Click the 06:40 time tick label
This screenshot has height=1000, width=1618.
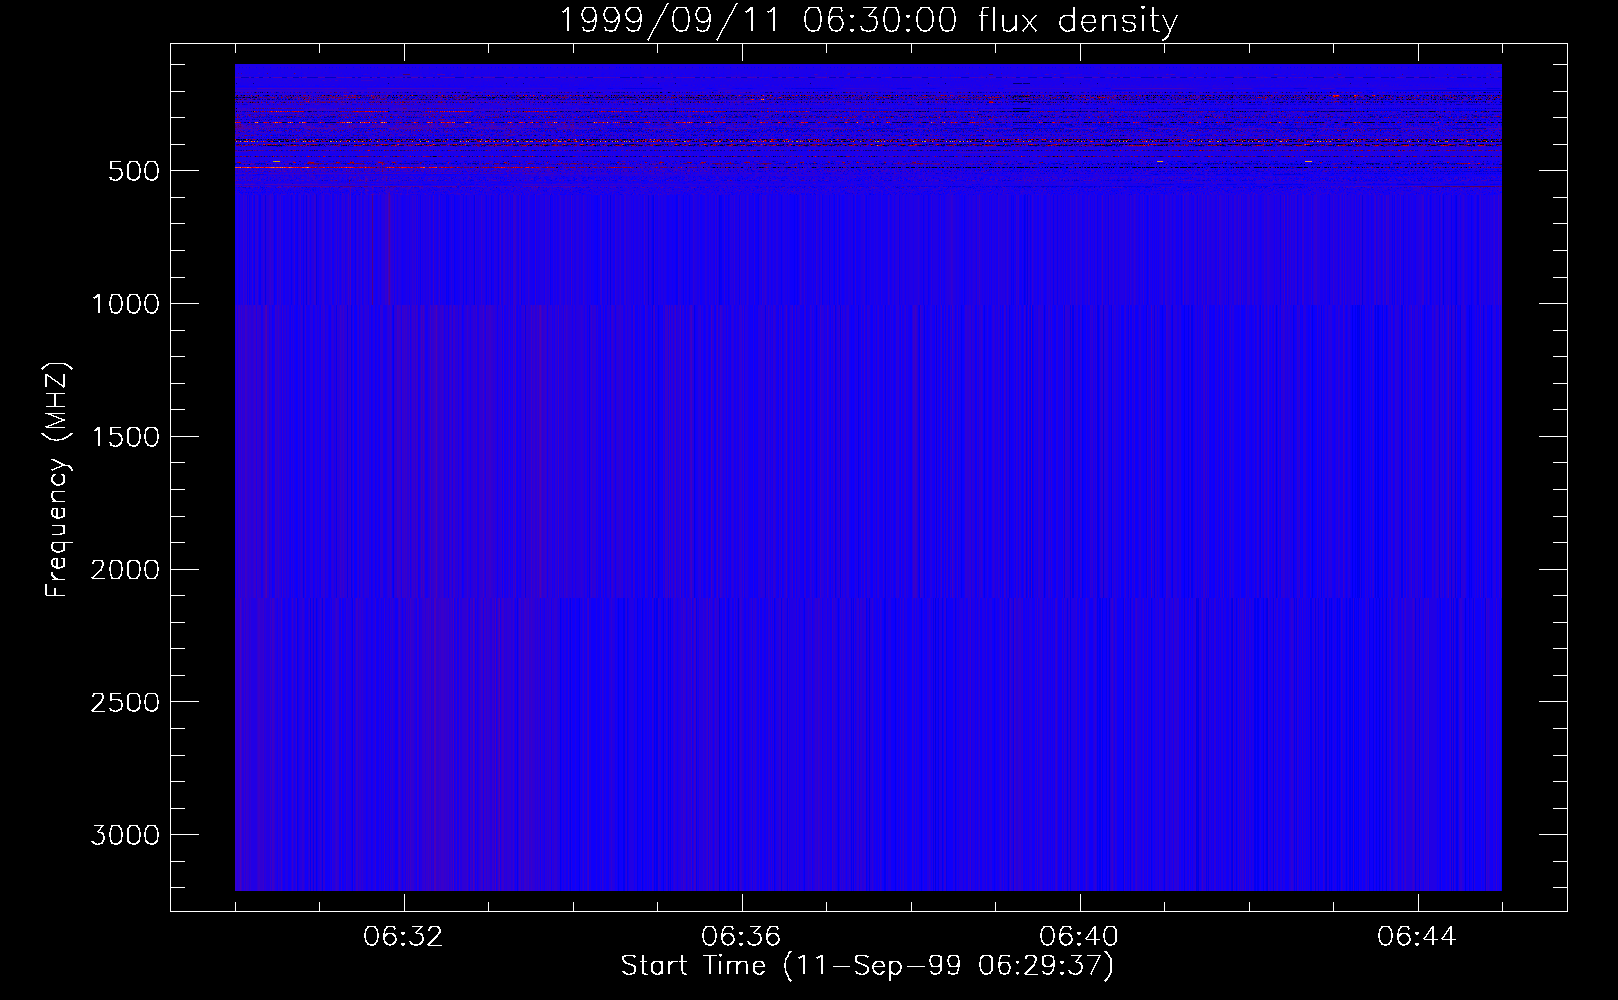1079,937
